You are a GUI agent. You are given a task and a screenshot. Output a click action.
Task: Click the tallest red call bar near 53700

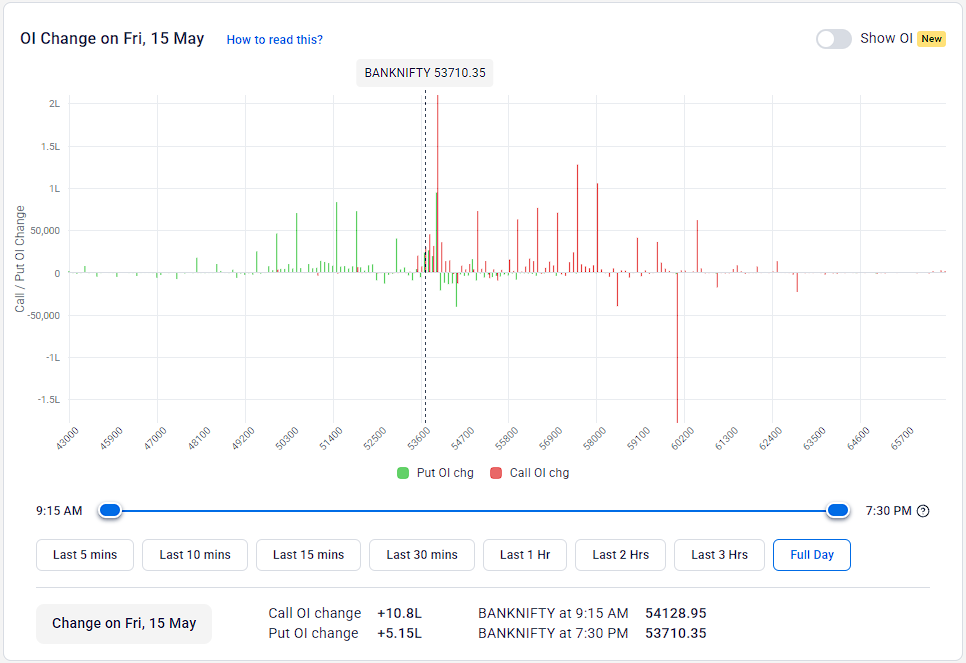click(x=437, y=184)
